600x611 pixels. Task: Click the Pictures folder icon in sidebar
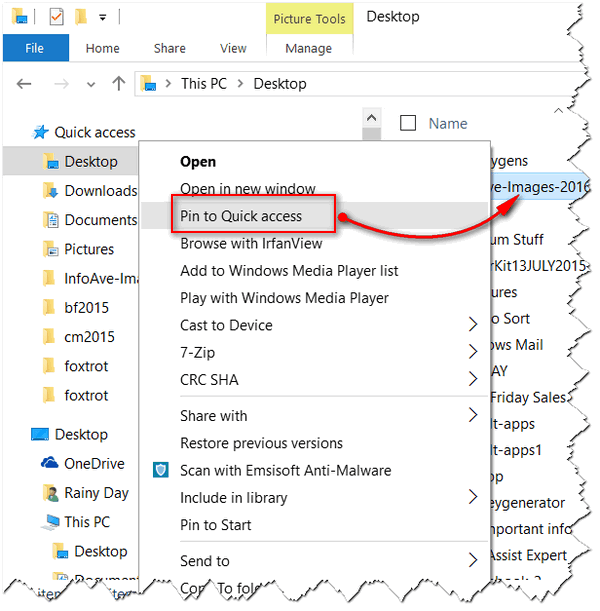[x=50, y=249]
